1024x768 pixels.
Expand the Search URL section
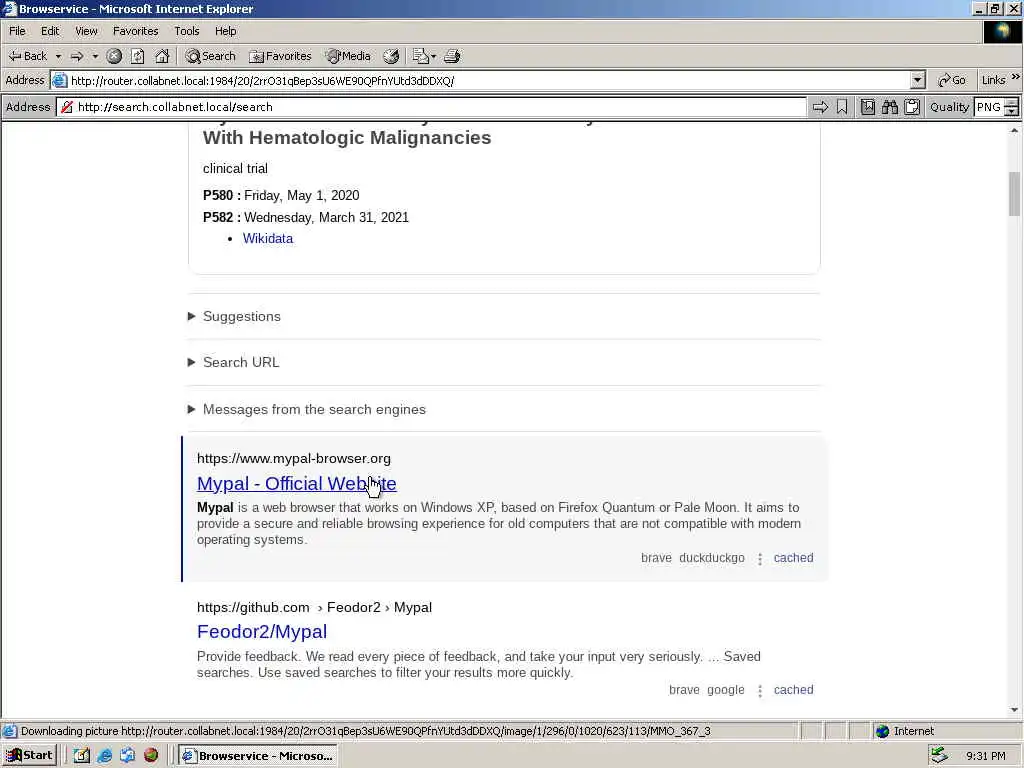click(x=234, y=362)
